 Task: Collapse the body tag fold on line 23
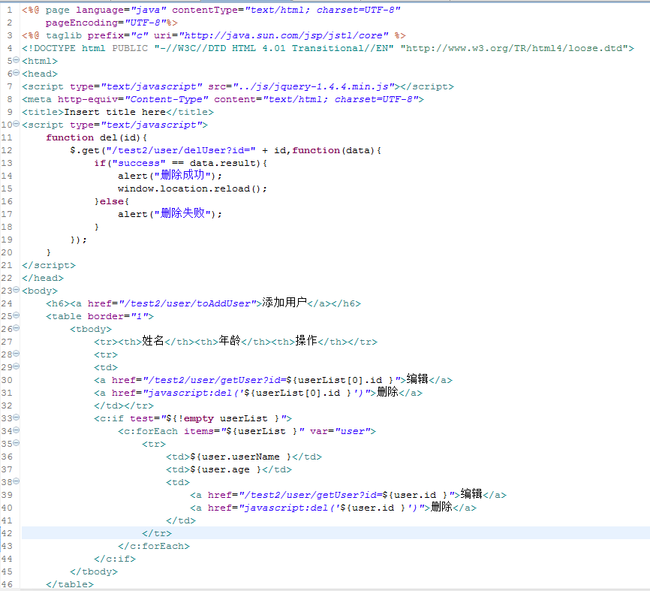[16, 290]
